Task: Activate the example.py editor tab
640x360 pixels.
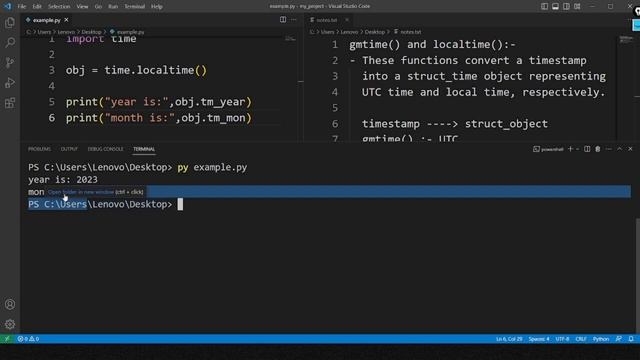Action: point(46,20)
